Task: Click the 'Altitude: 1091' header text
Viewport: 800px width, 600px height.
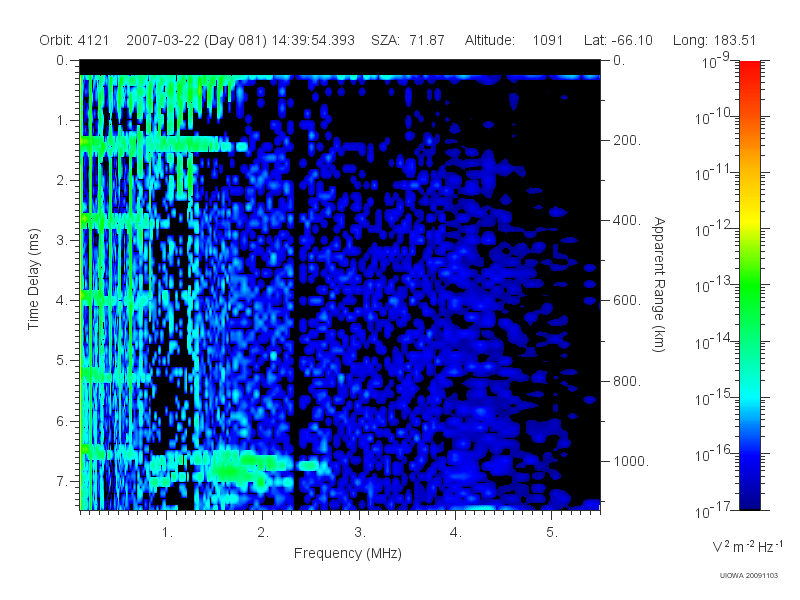Action: click(x=514, y=40)
